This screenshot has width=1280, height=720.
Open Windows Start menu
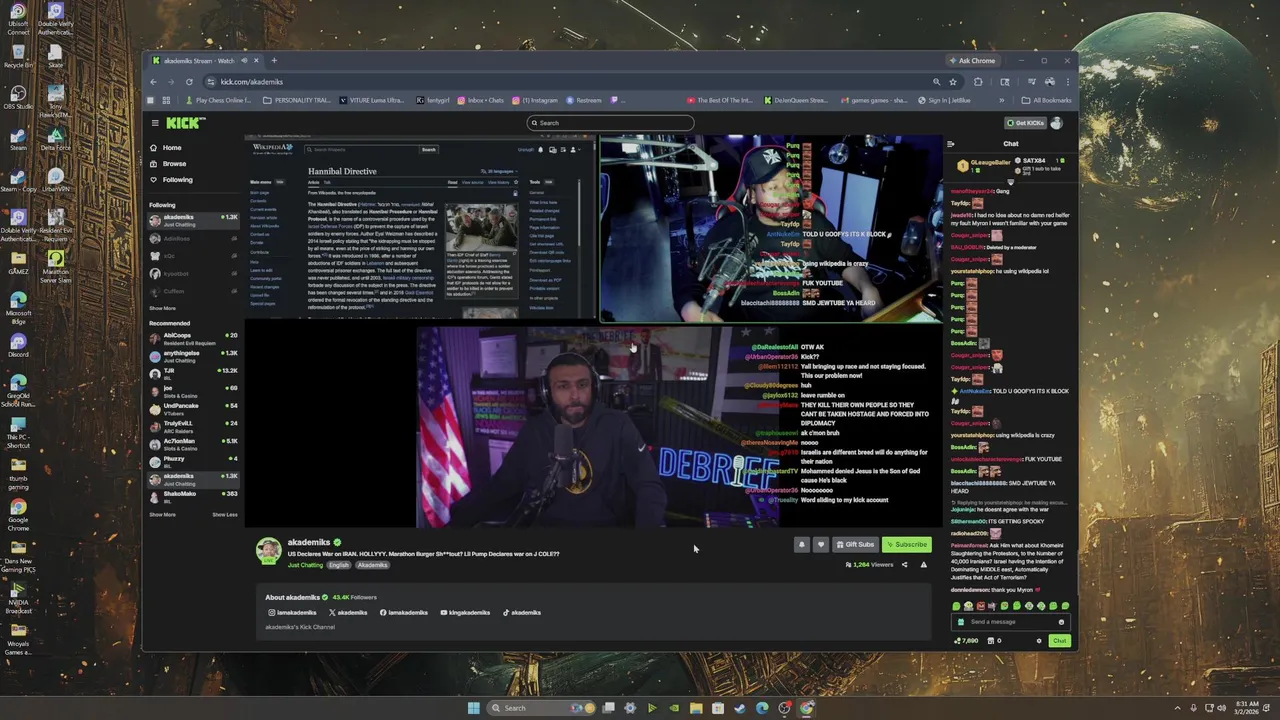coord(473,708)
